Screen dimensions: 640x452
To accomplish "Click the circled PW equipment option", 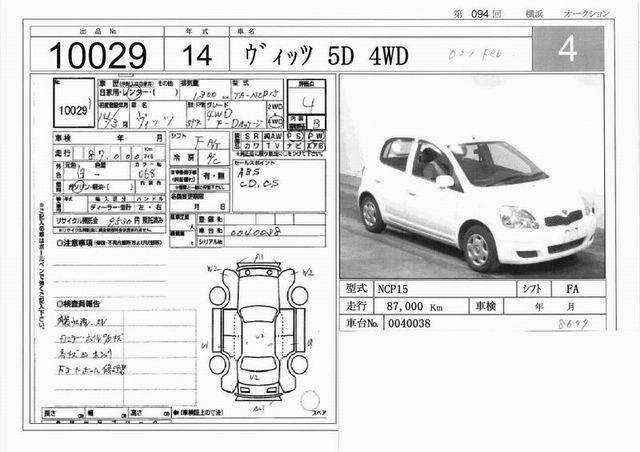I will pyautogui.click(x=315, y=136).
